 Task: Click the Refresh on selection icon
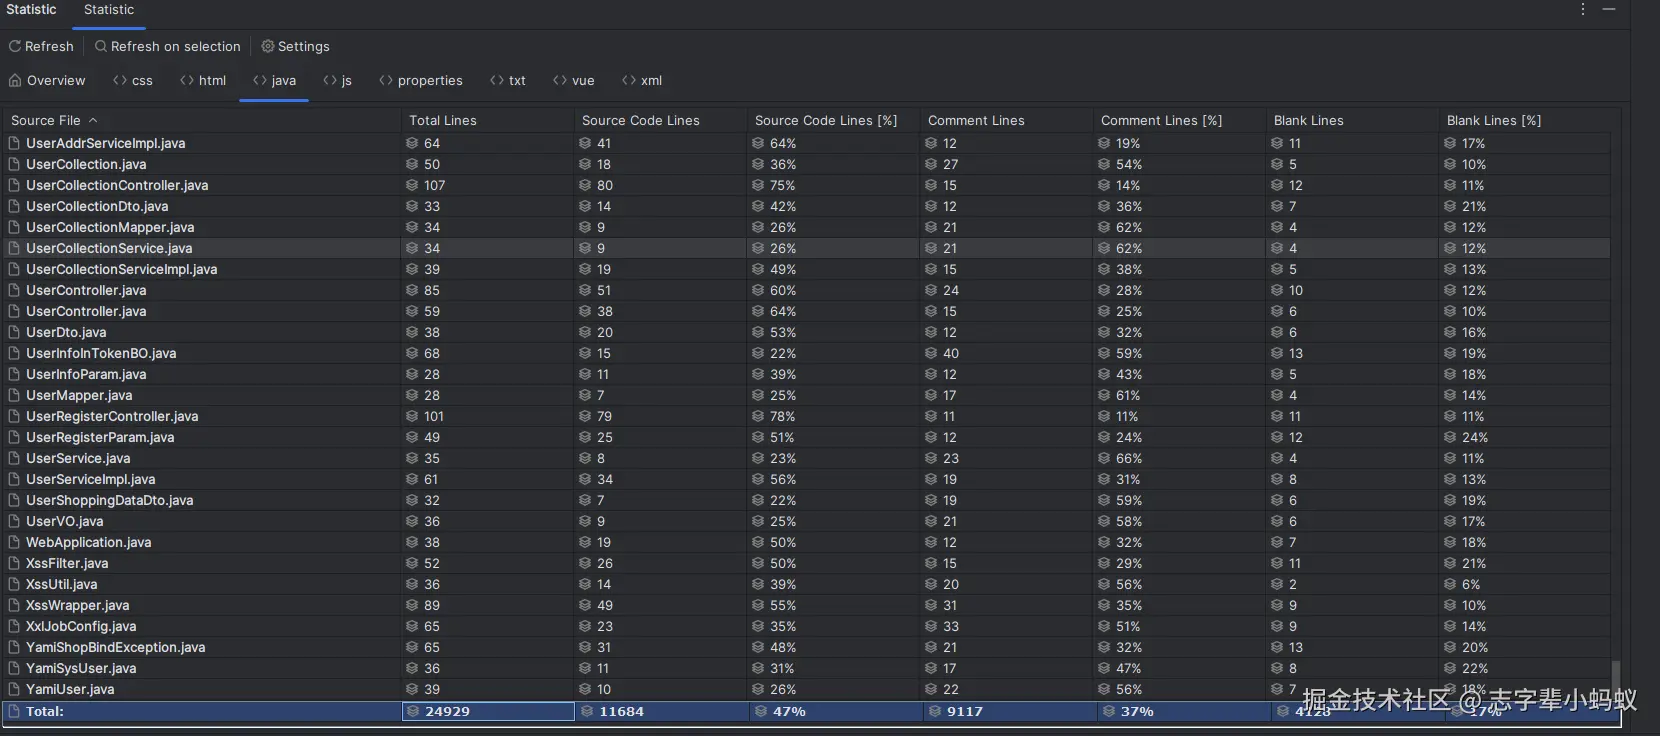(x=101, y=46)
